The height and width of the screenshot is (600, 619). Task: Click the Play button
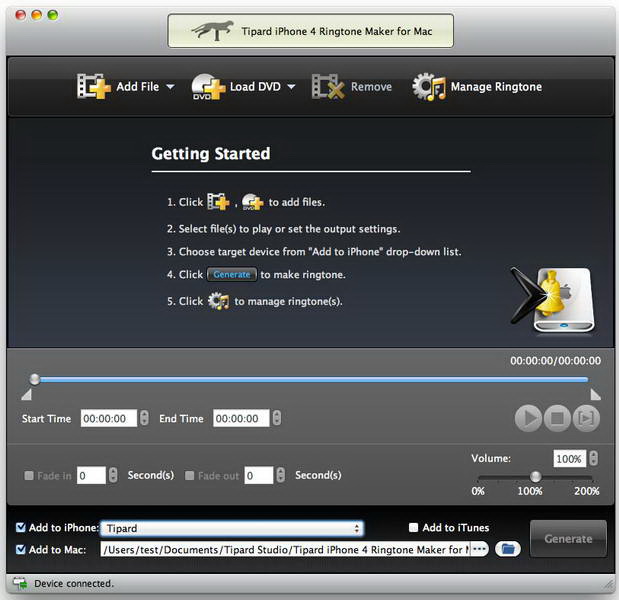(528, 418)
